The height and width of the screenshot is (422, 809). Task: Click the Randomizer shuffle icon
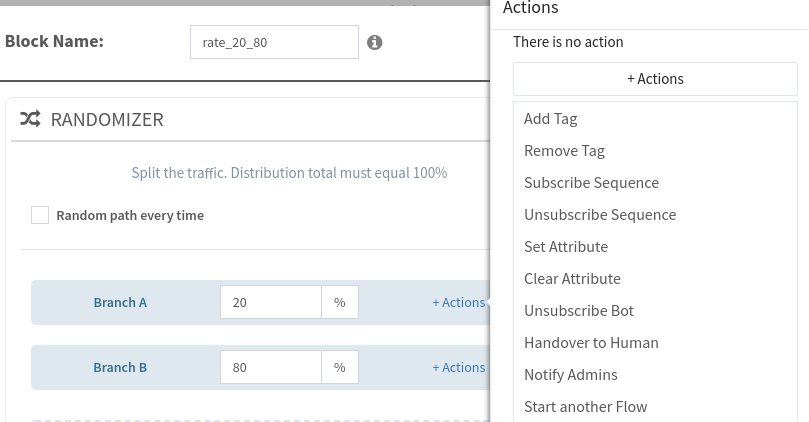31,119
